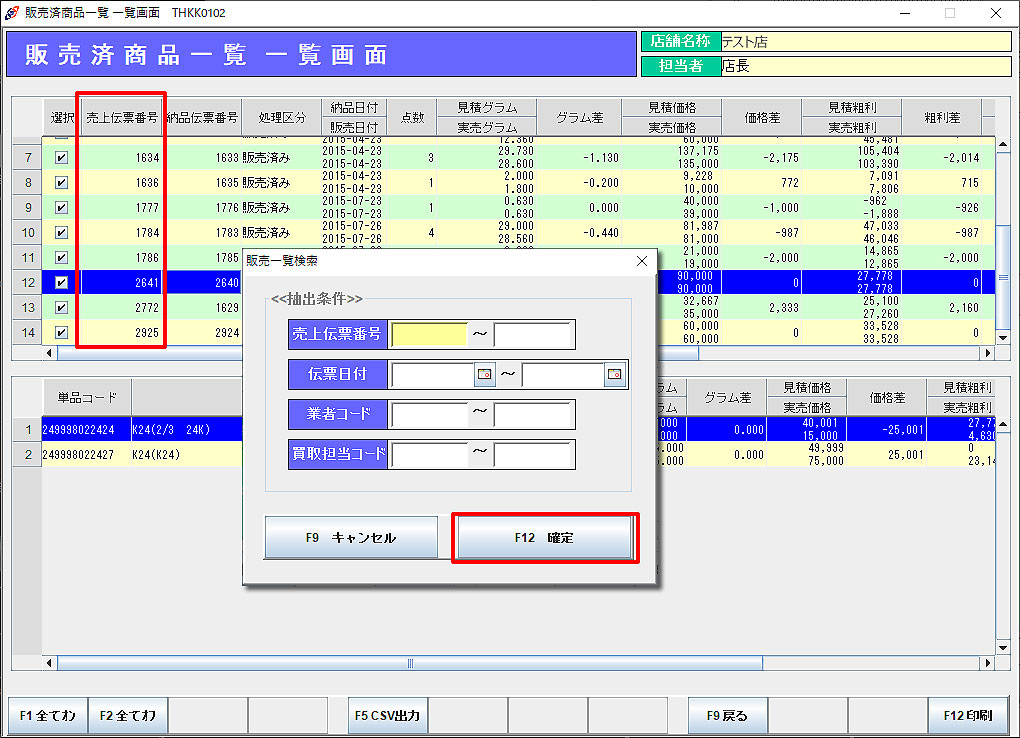
Task: Uncheck the checkbox in row 7
Action: pos(61,158)
